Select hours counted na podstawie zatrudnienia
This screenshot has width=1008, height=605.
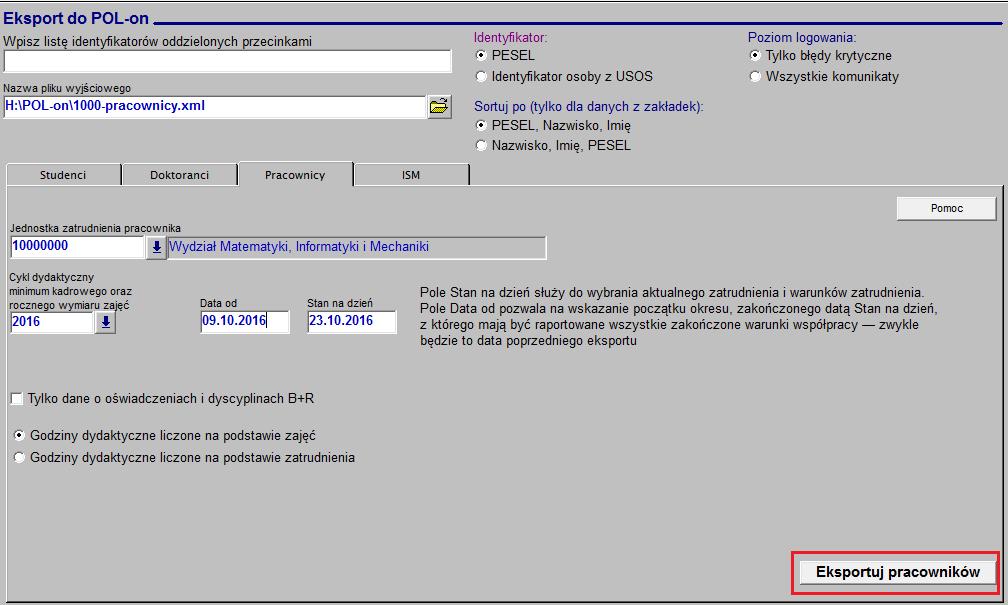[x=19, y=458]
